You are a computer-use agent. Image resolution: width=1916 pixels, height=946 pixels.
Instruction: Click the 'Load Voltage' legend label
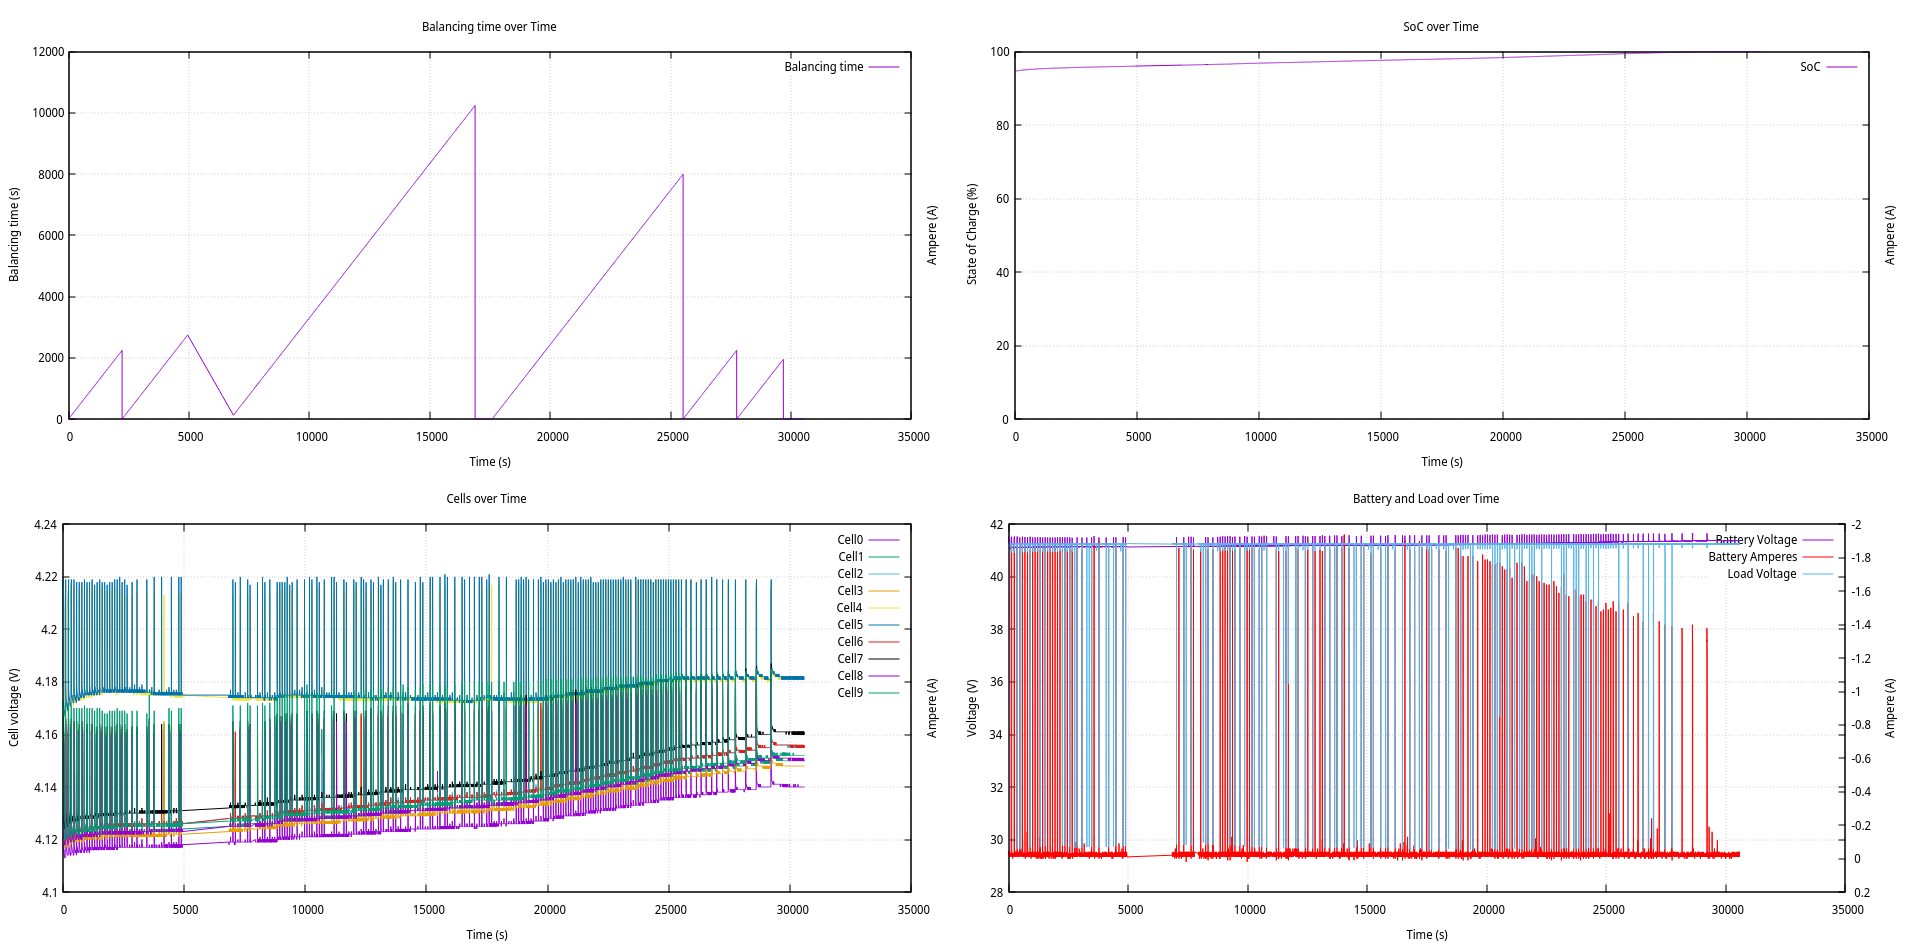1762,574
